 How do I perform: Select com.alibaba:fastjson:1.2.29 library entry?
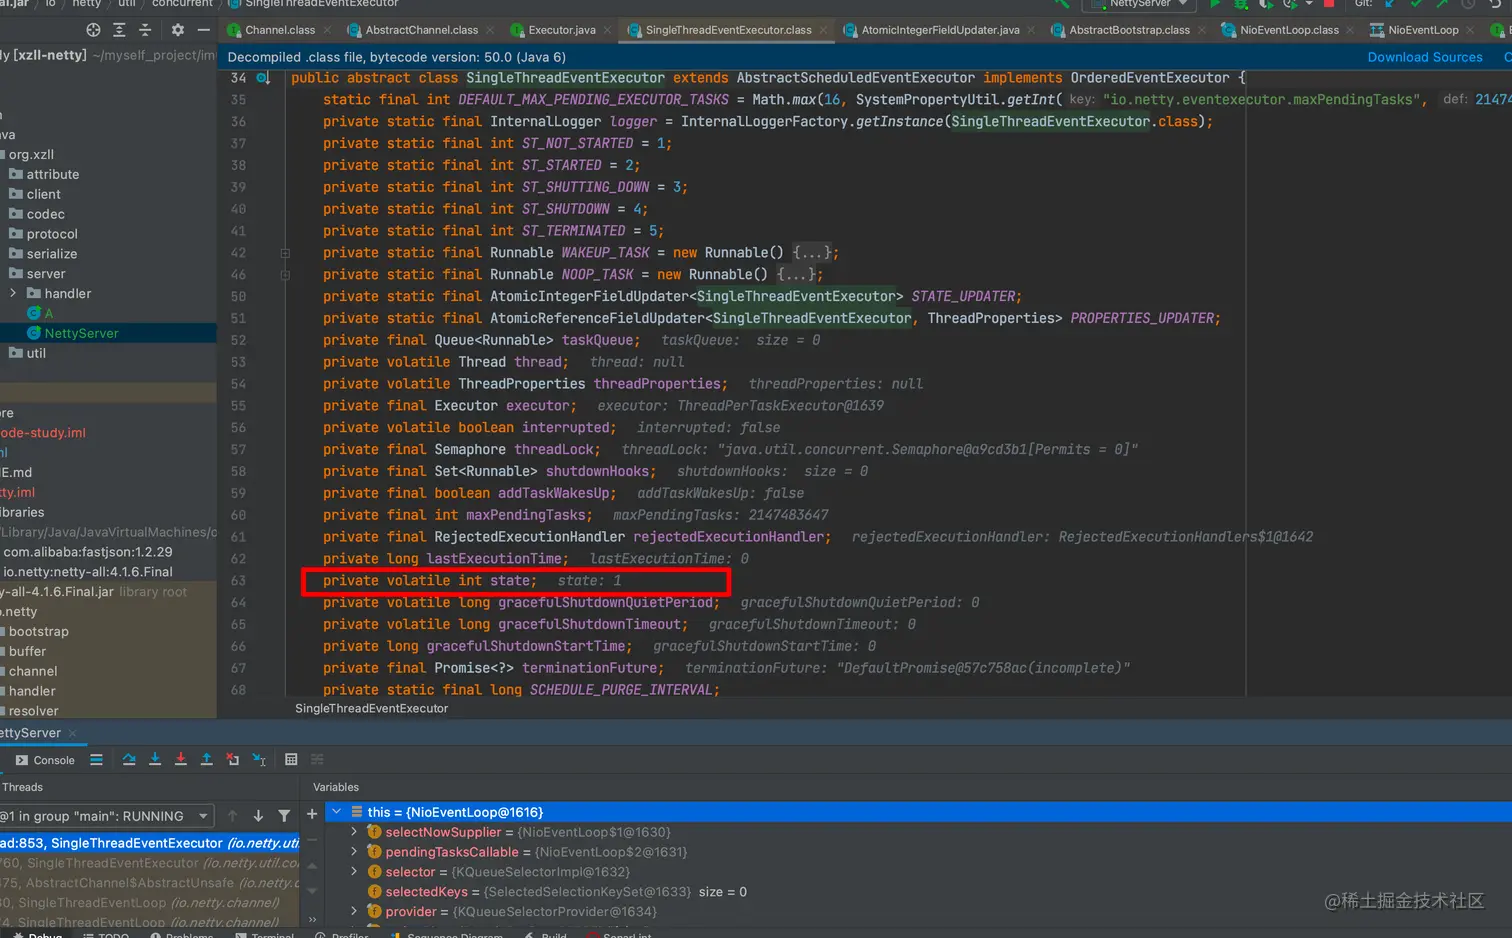coord(88,552)
